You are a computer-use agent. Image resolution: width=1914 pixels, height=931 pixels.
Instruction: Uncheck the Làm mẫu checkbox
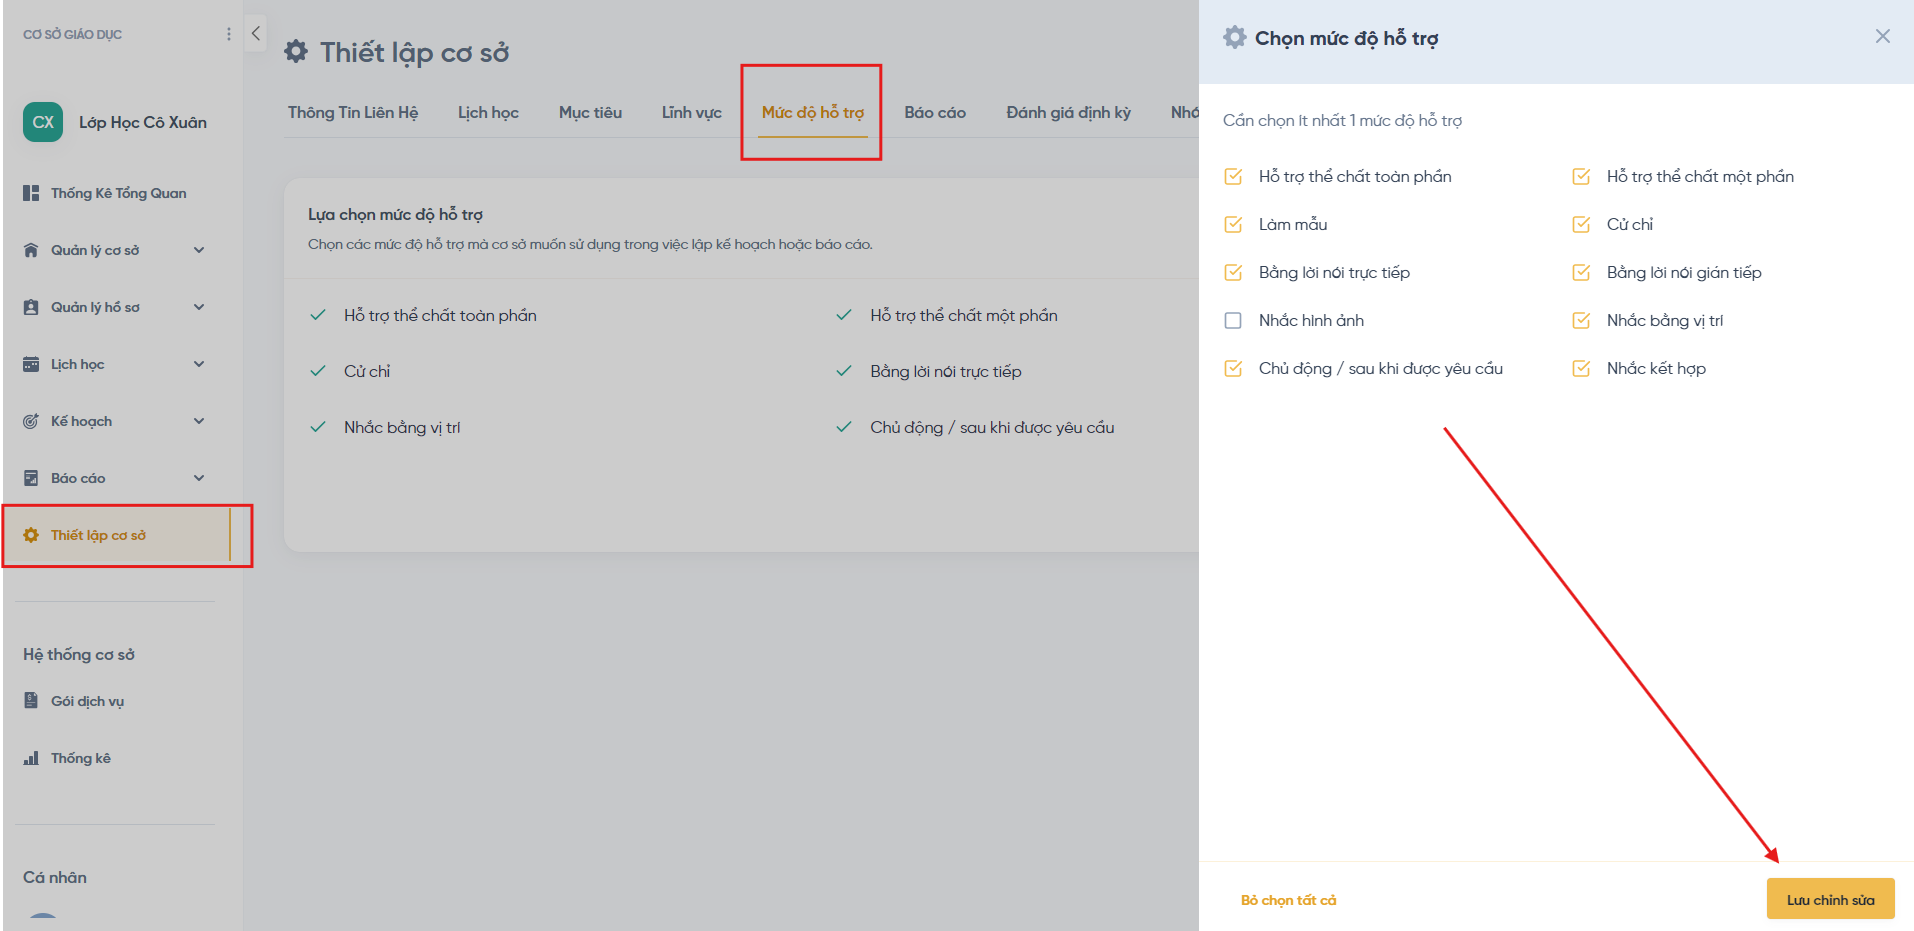click(1233, 224)
